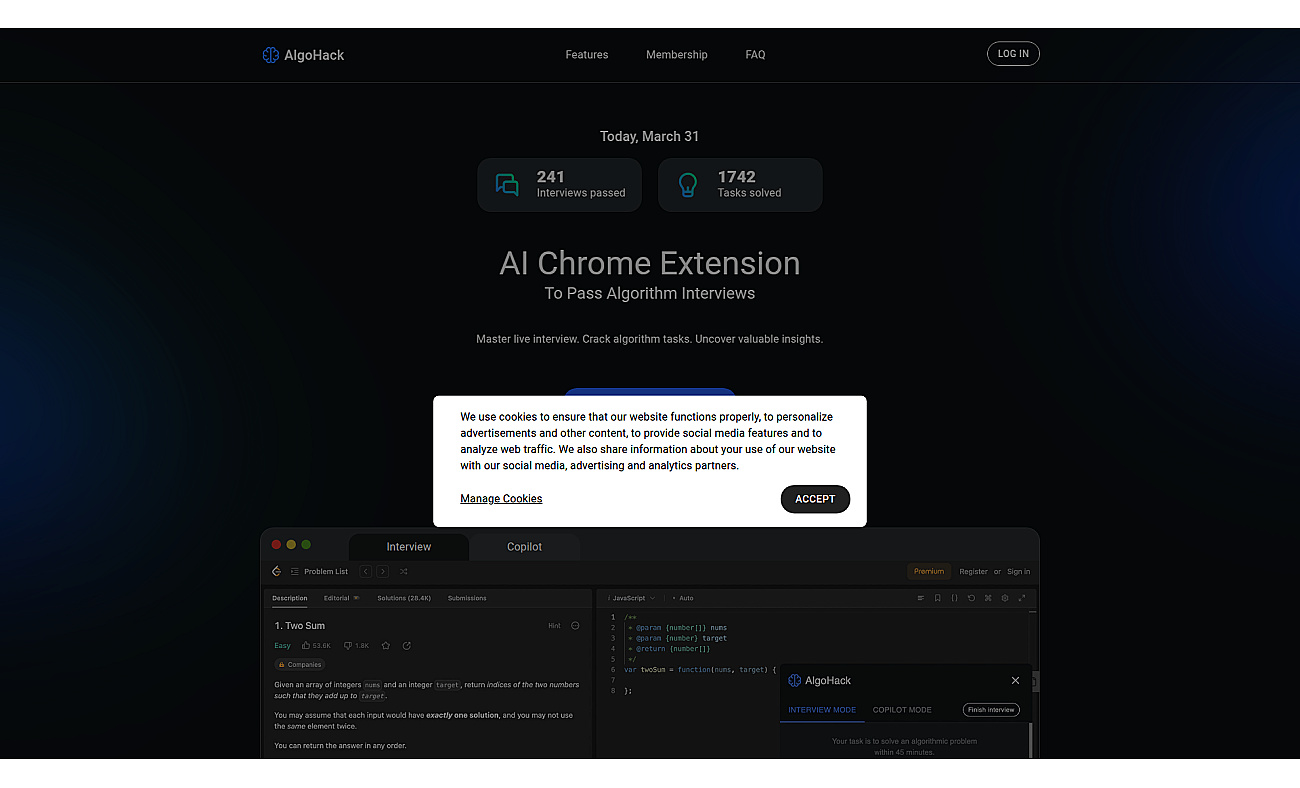Go to next problem arrow in demo
Screen dimensions: 1300x788
(x=382, y=572)
